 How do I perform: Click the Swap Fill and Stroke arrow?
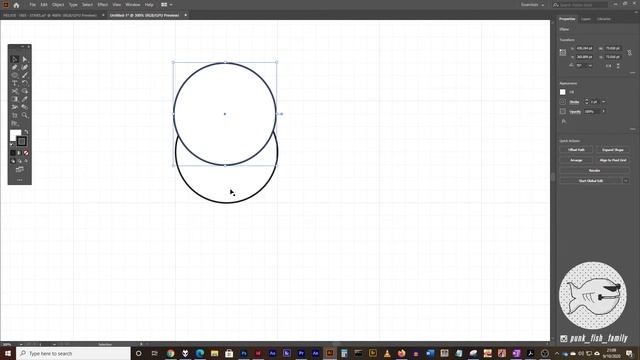(27, 131)
